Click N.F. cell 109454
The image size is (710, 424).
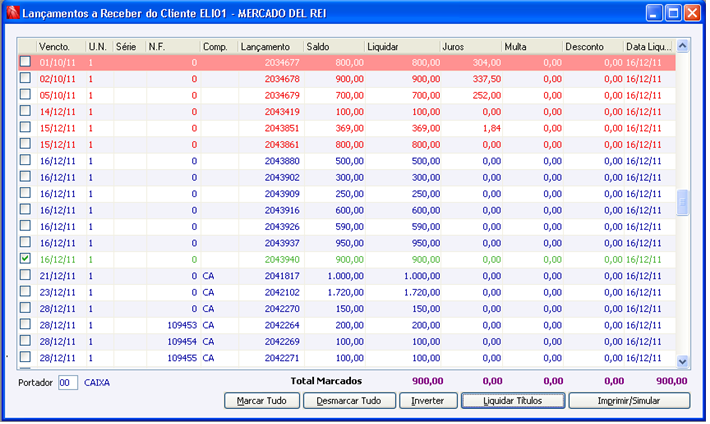[x=182, y=342]
